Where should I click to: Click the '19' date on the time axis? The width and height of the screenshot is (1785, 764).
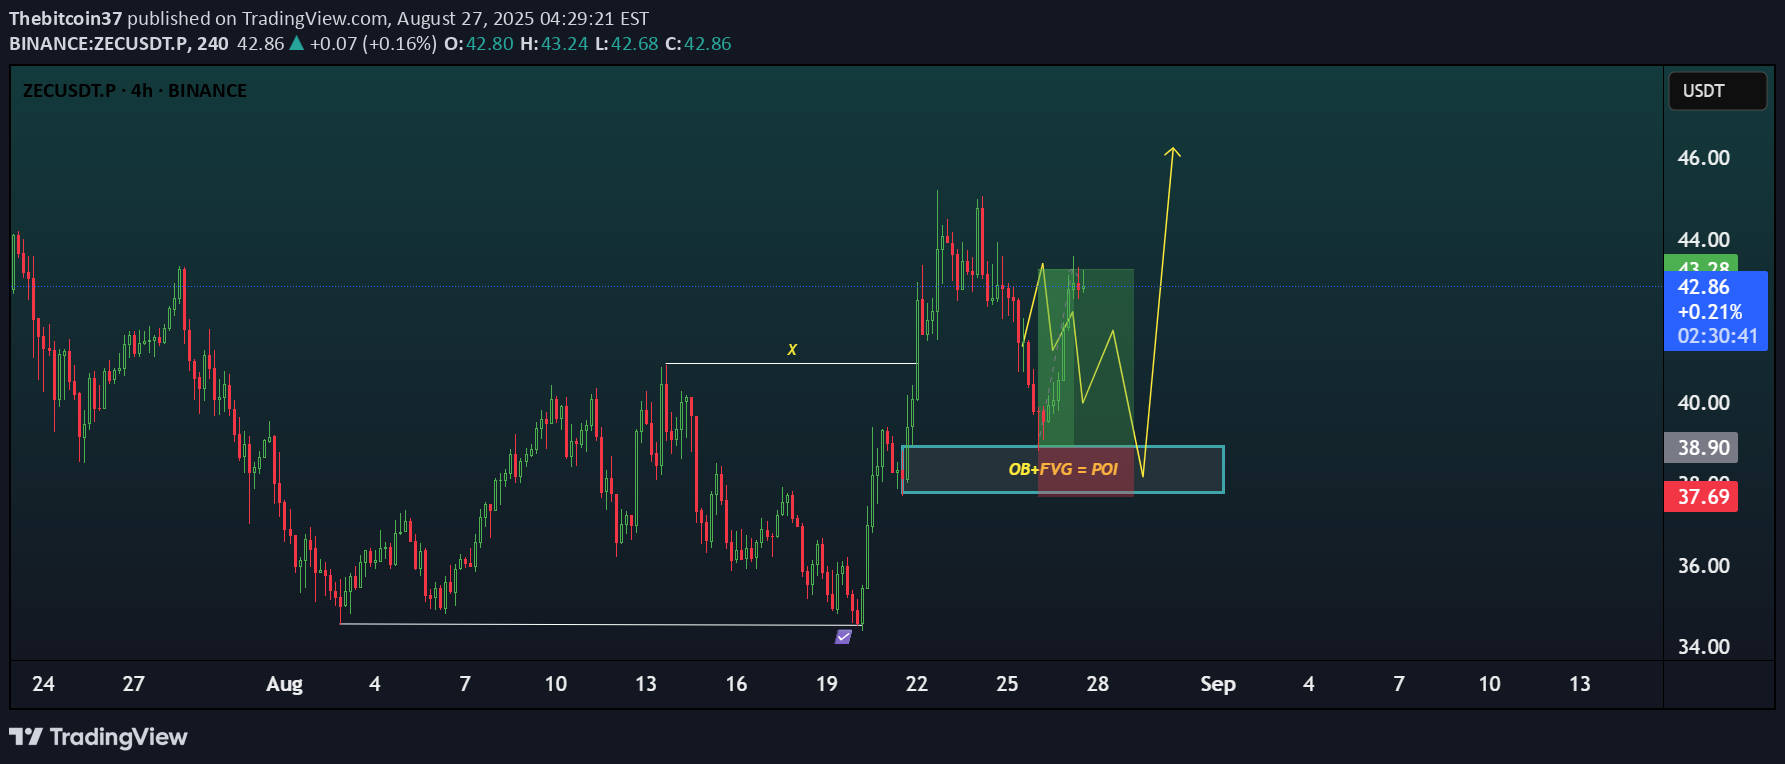tap(827, 684)
